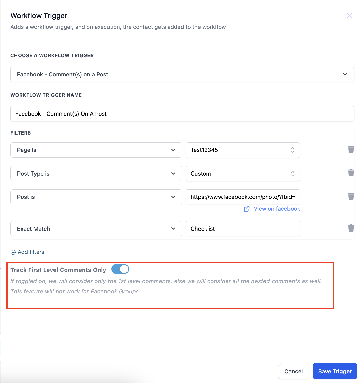Click the Cancel button
The height and width of the screenshot is (383, 363).
coord(294,371)
